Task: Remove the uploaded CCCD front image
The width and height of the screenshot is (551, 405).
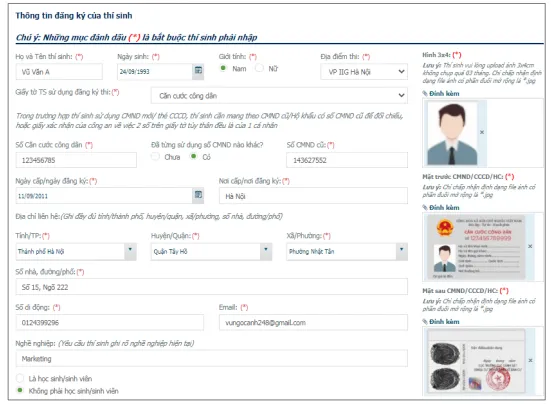Action: point(530,247)
